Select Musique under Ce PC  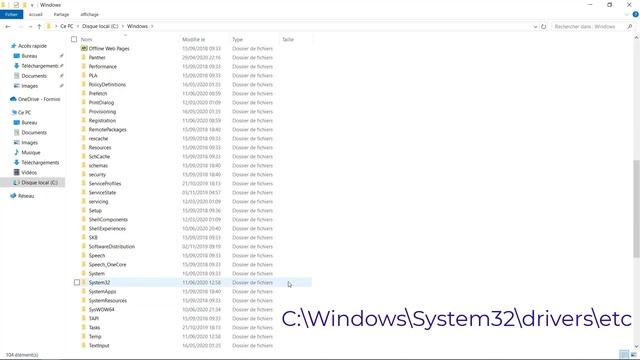(x=31, y=152)
